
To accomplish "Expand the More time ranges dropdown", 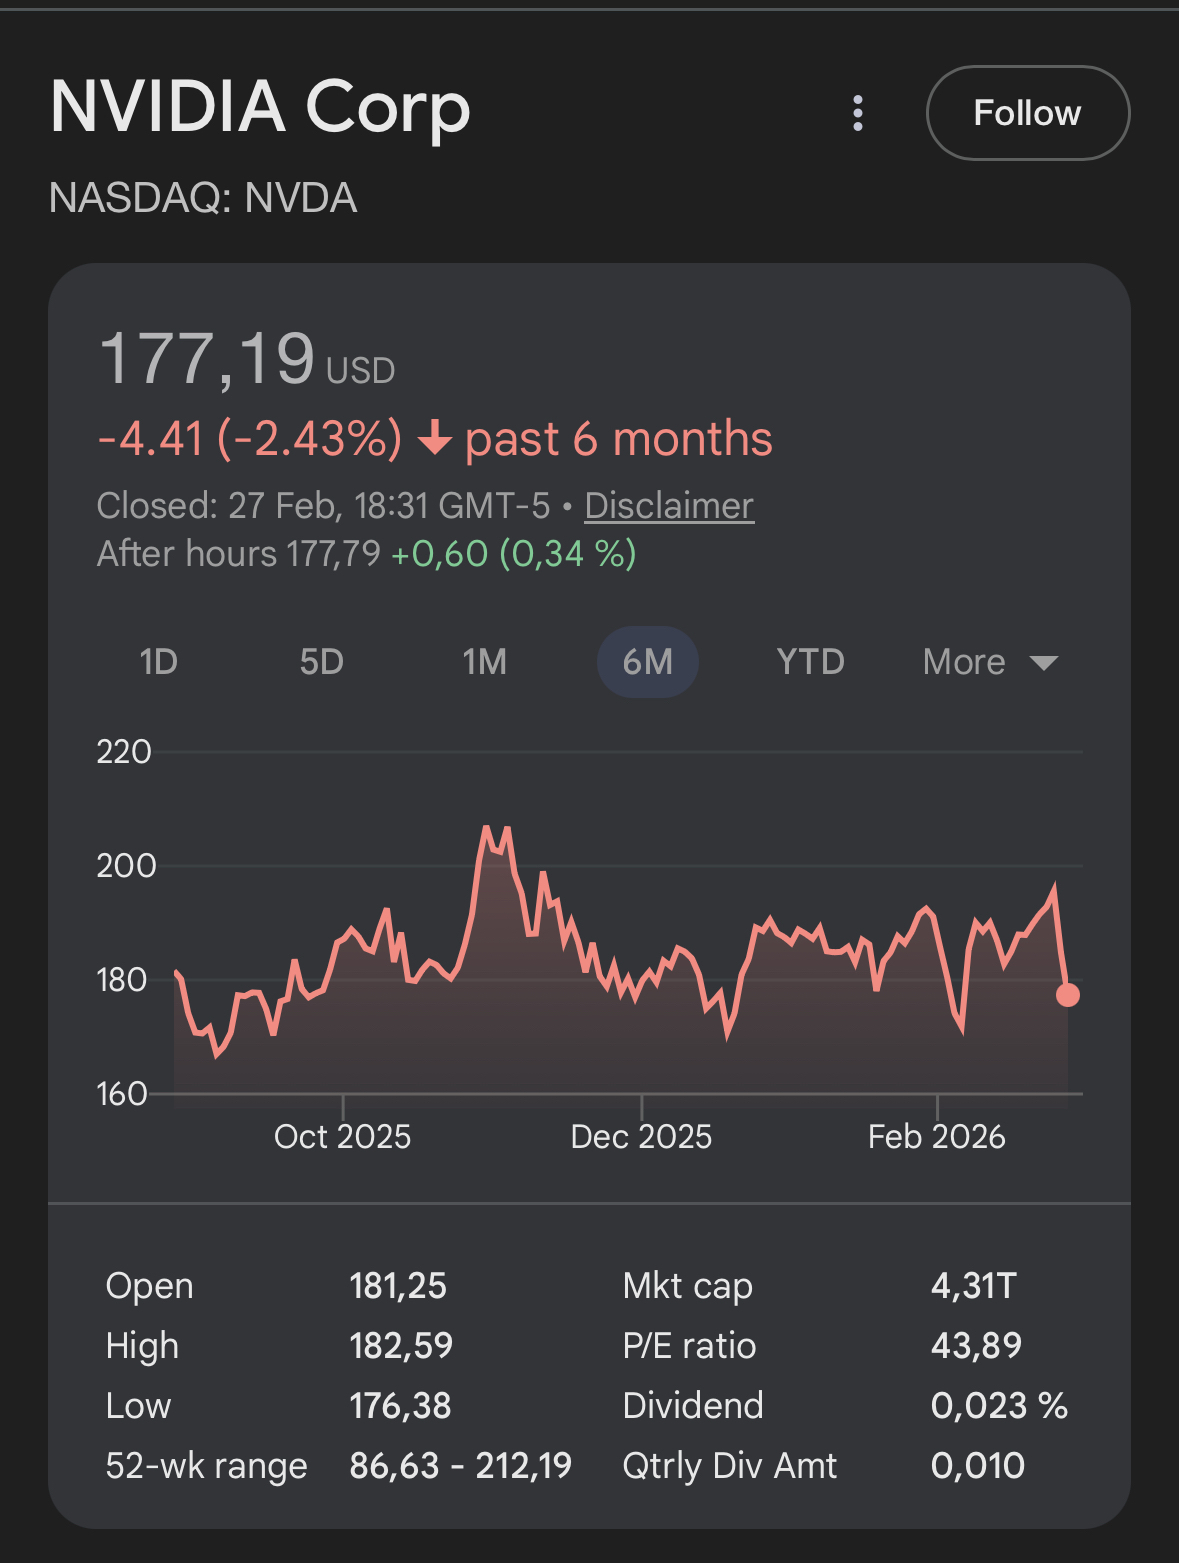I will [x=989, y=662].
